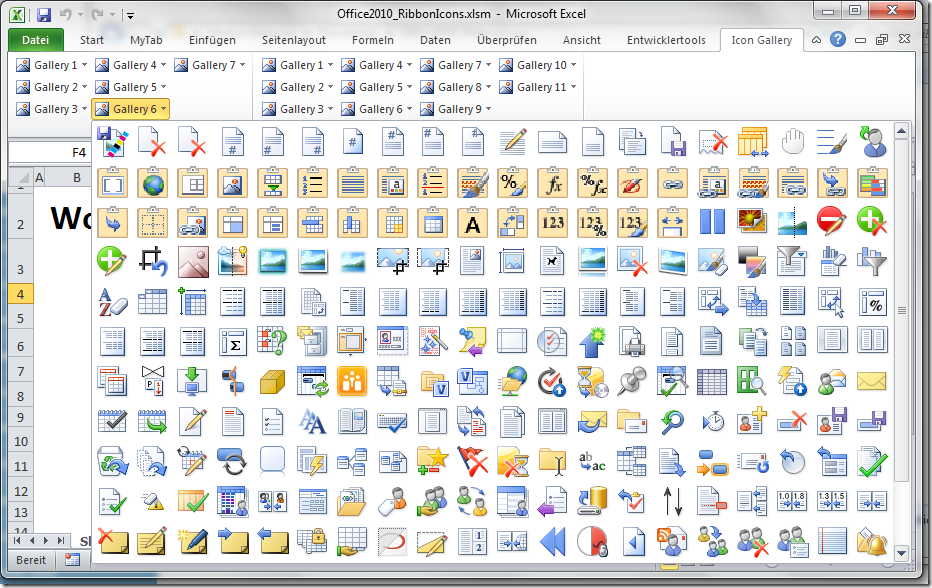
Task: Pick the orange people icon
Action: [x=352, y=381]
